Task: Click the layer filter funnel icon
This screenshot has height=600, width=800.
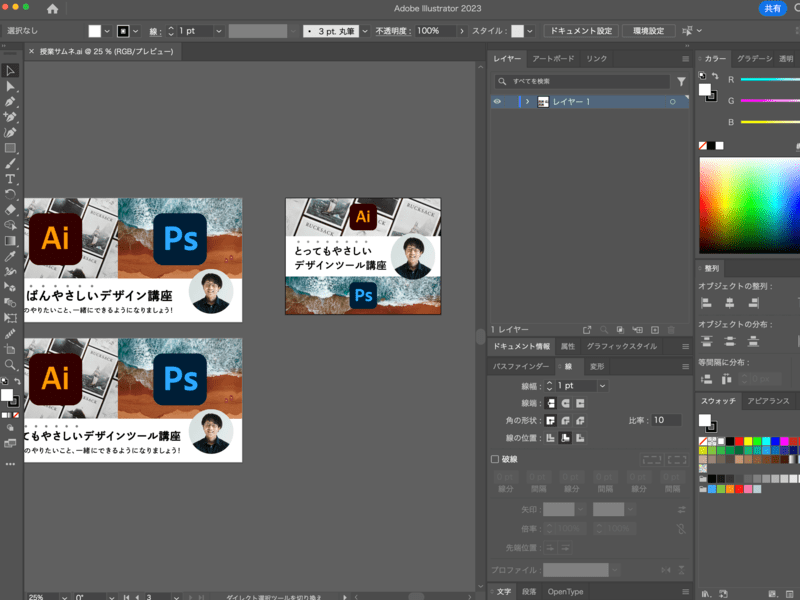Action: [x=681, y=82]
